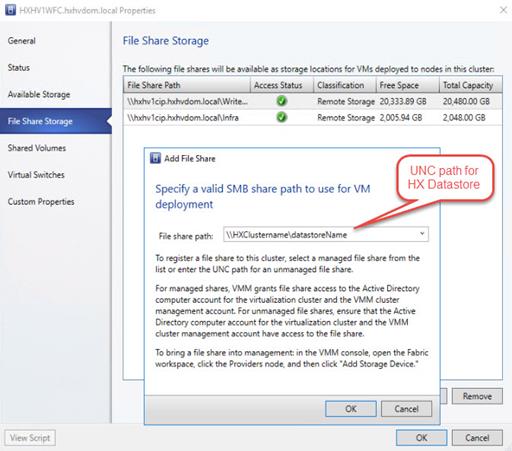Cancel the Add File Share dialog

pyautogui.click(x=406, y=409)
